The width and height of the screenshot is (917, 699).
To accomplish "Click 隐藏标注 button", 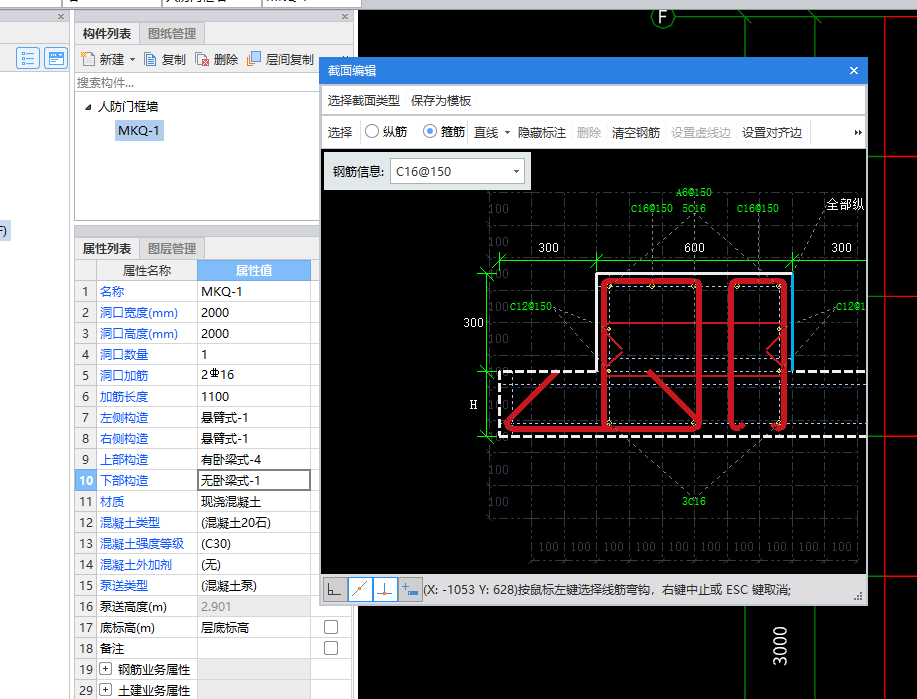I will (x=542, y=133).
